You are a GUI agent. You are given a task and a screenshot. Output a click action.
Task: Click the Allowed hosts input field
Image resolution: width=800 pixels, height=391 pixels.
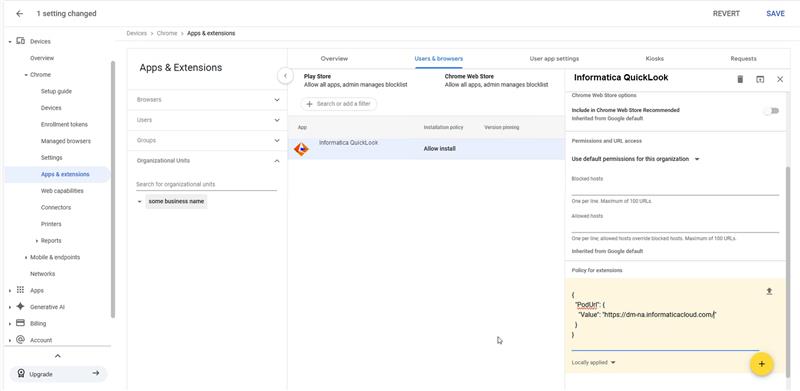click(x=675, y=227)
